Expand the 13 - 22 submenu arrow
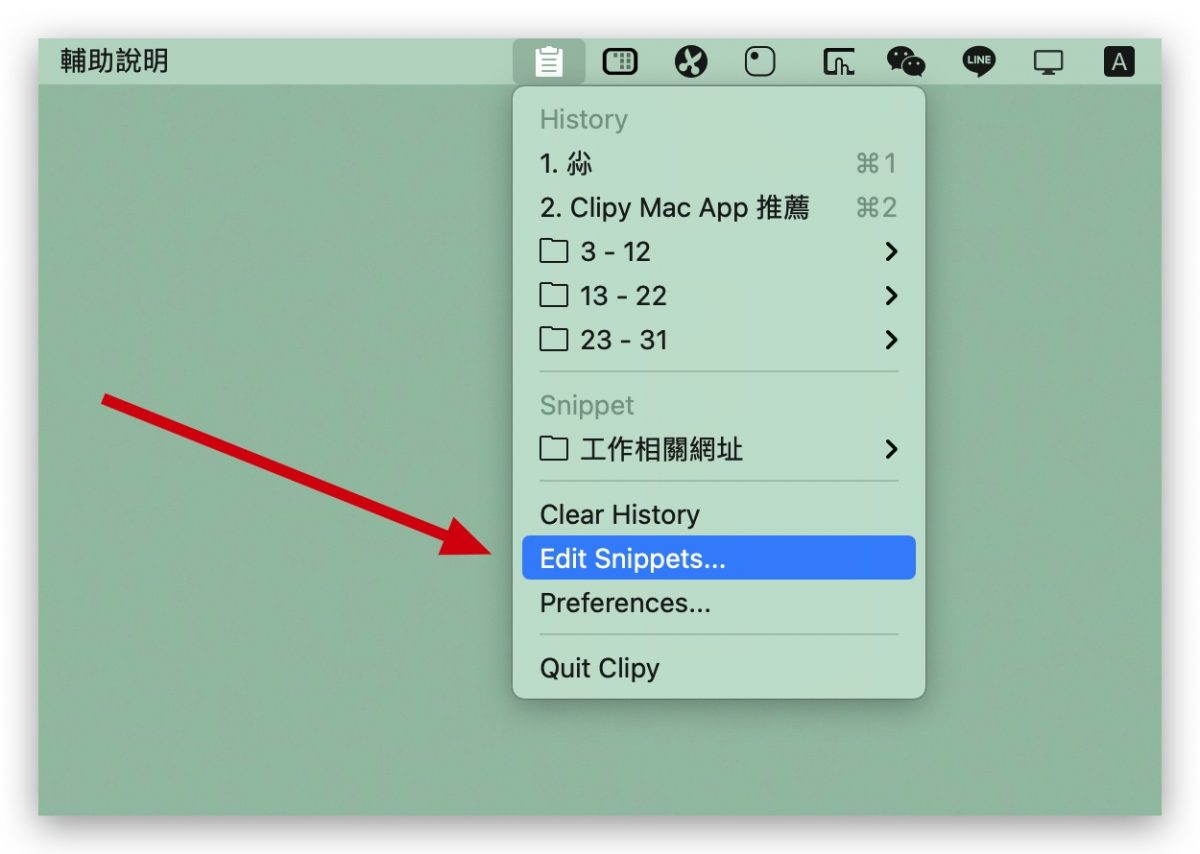The image size is (1200, 854). pos(891,296)
